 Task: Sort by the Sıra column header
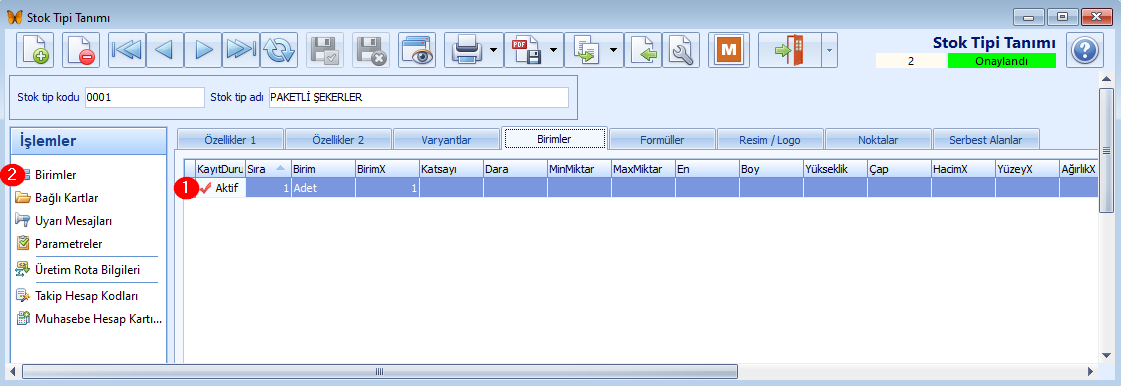click(x=267, y=169)
